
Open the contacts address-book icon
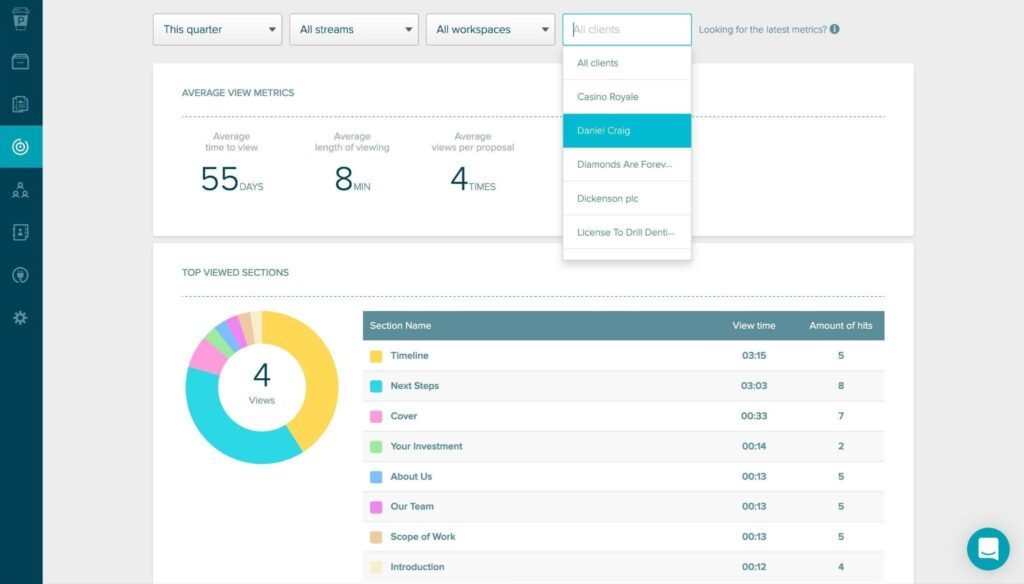click(x=20, y=232)
